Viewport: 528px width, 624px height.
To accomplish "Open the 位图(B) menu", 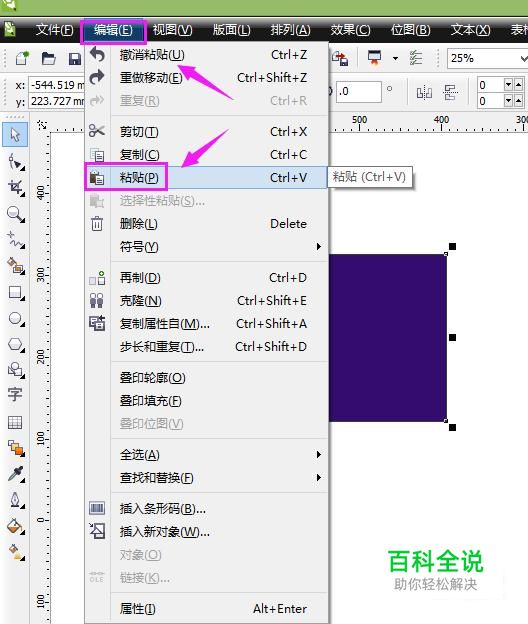I will click(410, 30).
